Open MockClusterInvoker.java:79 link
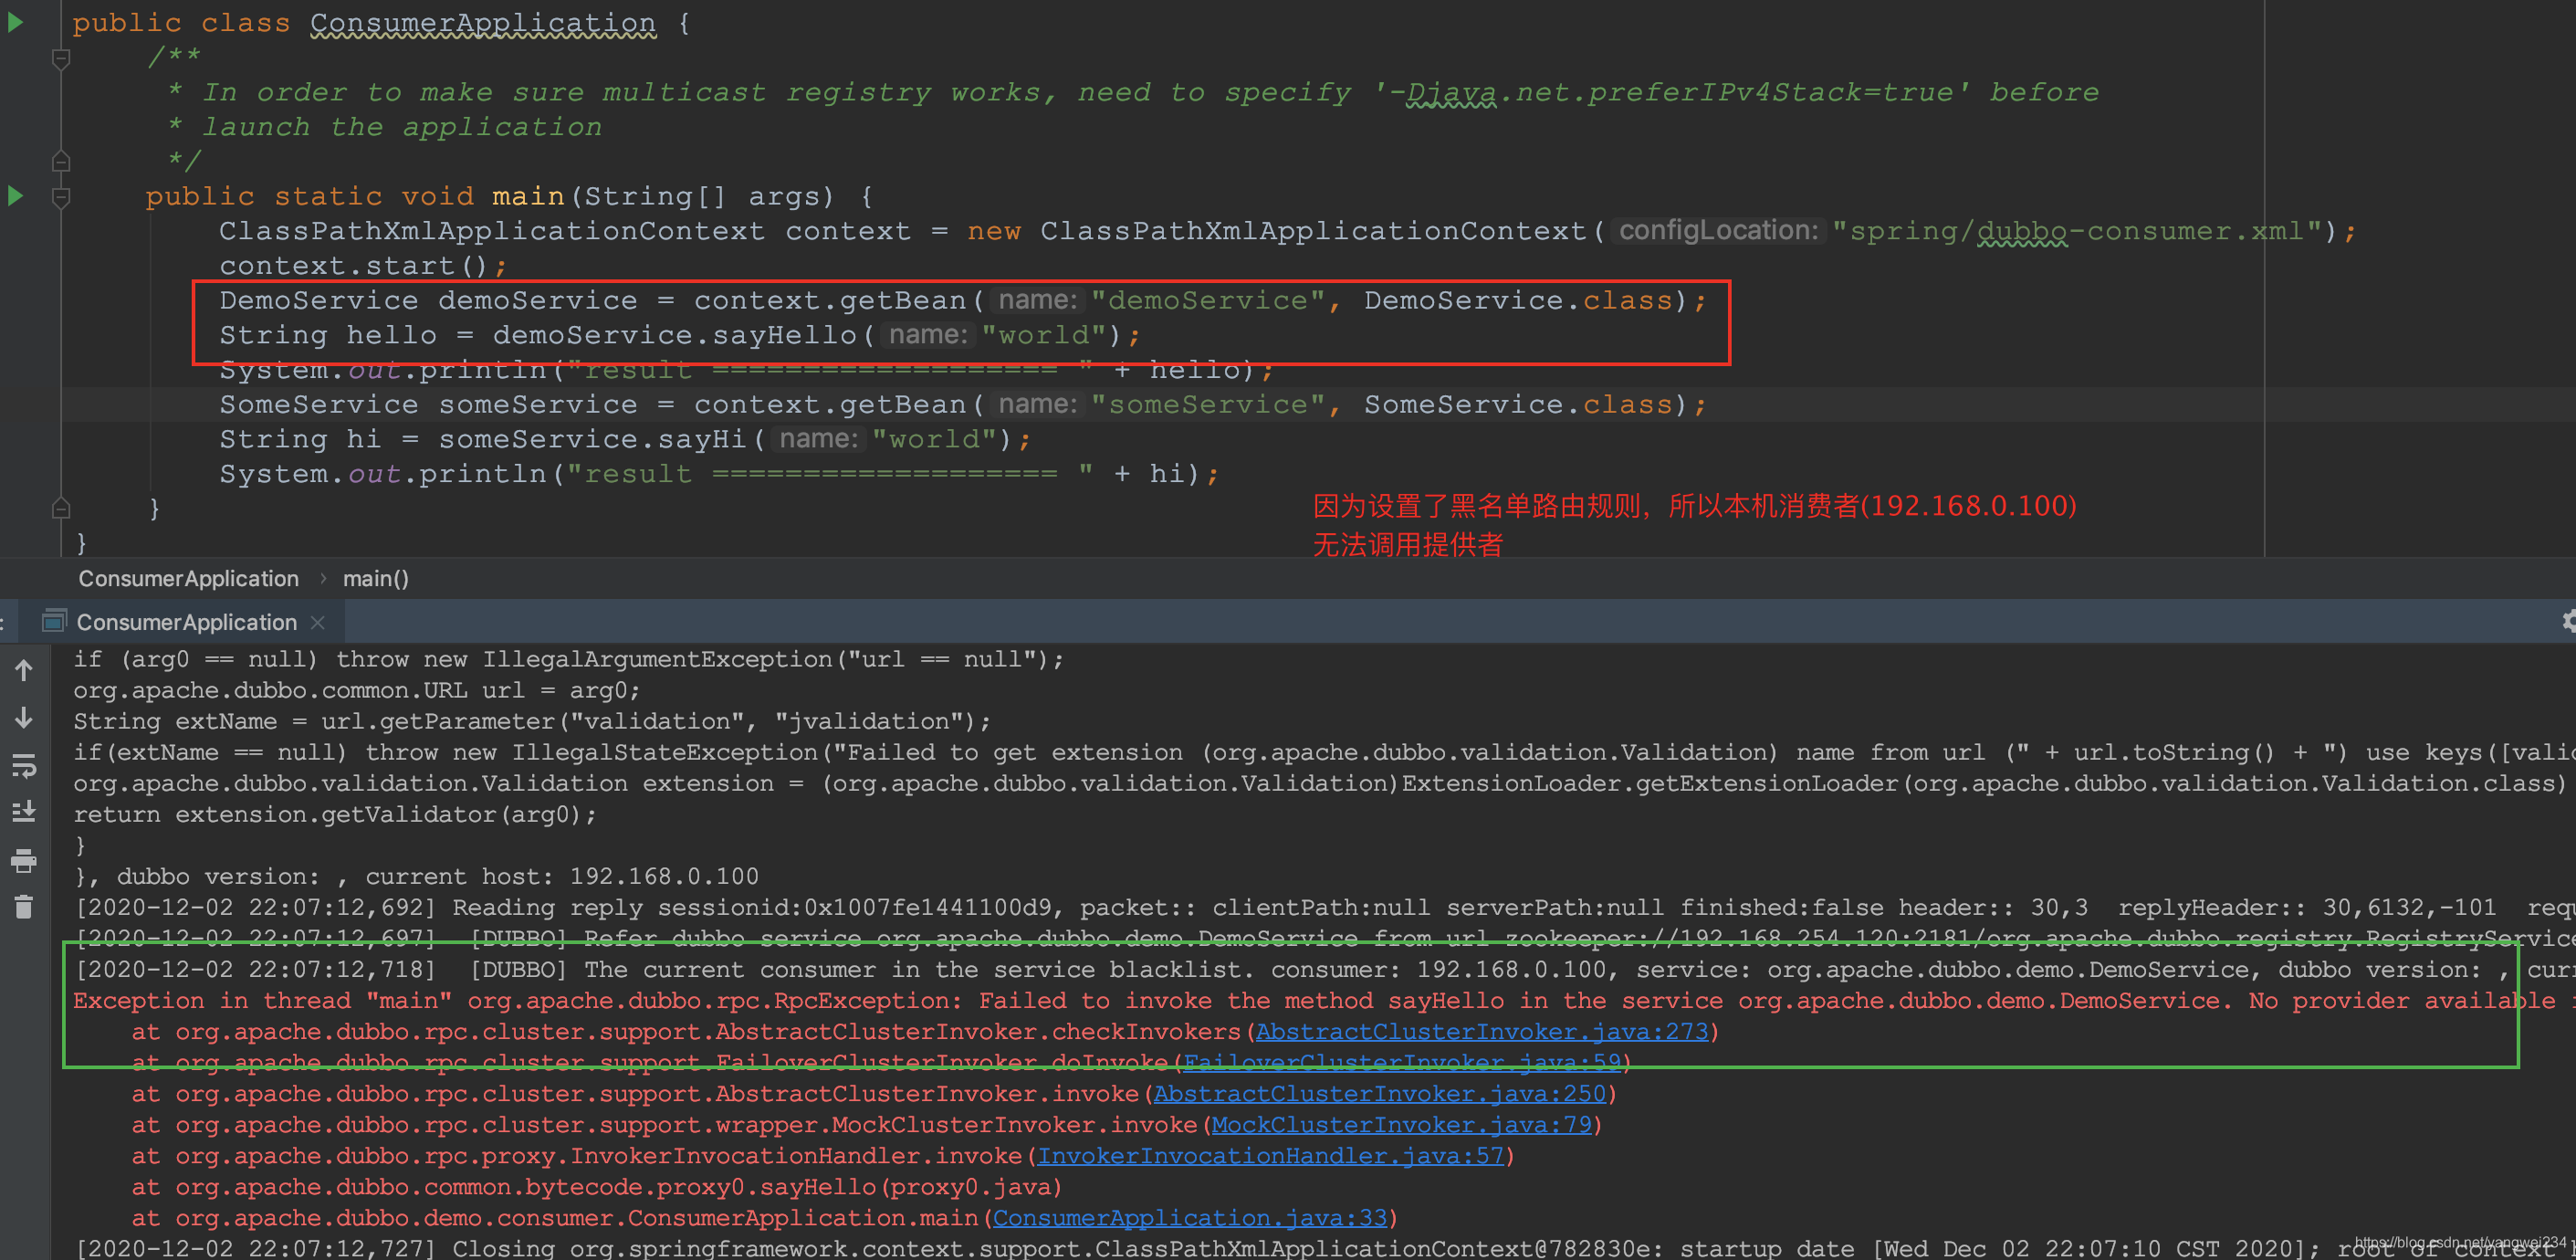 pyautogui.click(x=1401, y=1124)
